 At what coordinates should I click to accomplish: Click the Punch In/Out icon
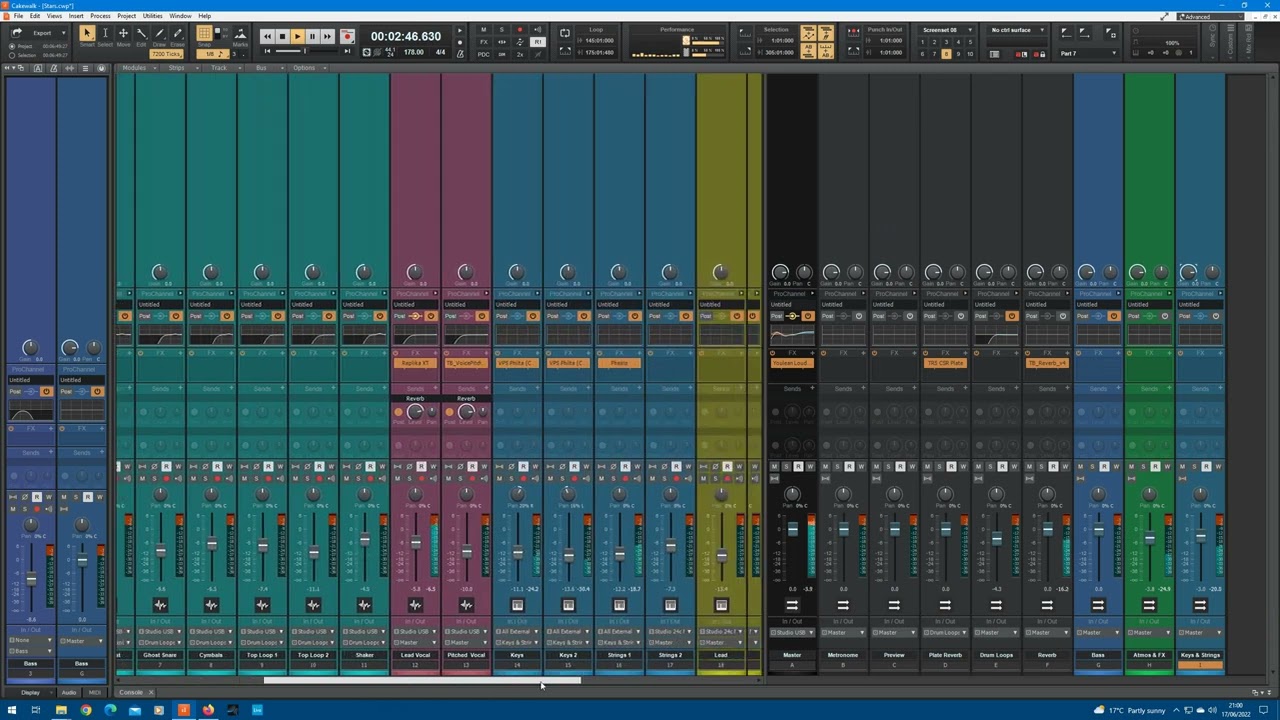853,34
